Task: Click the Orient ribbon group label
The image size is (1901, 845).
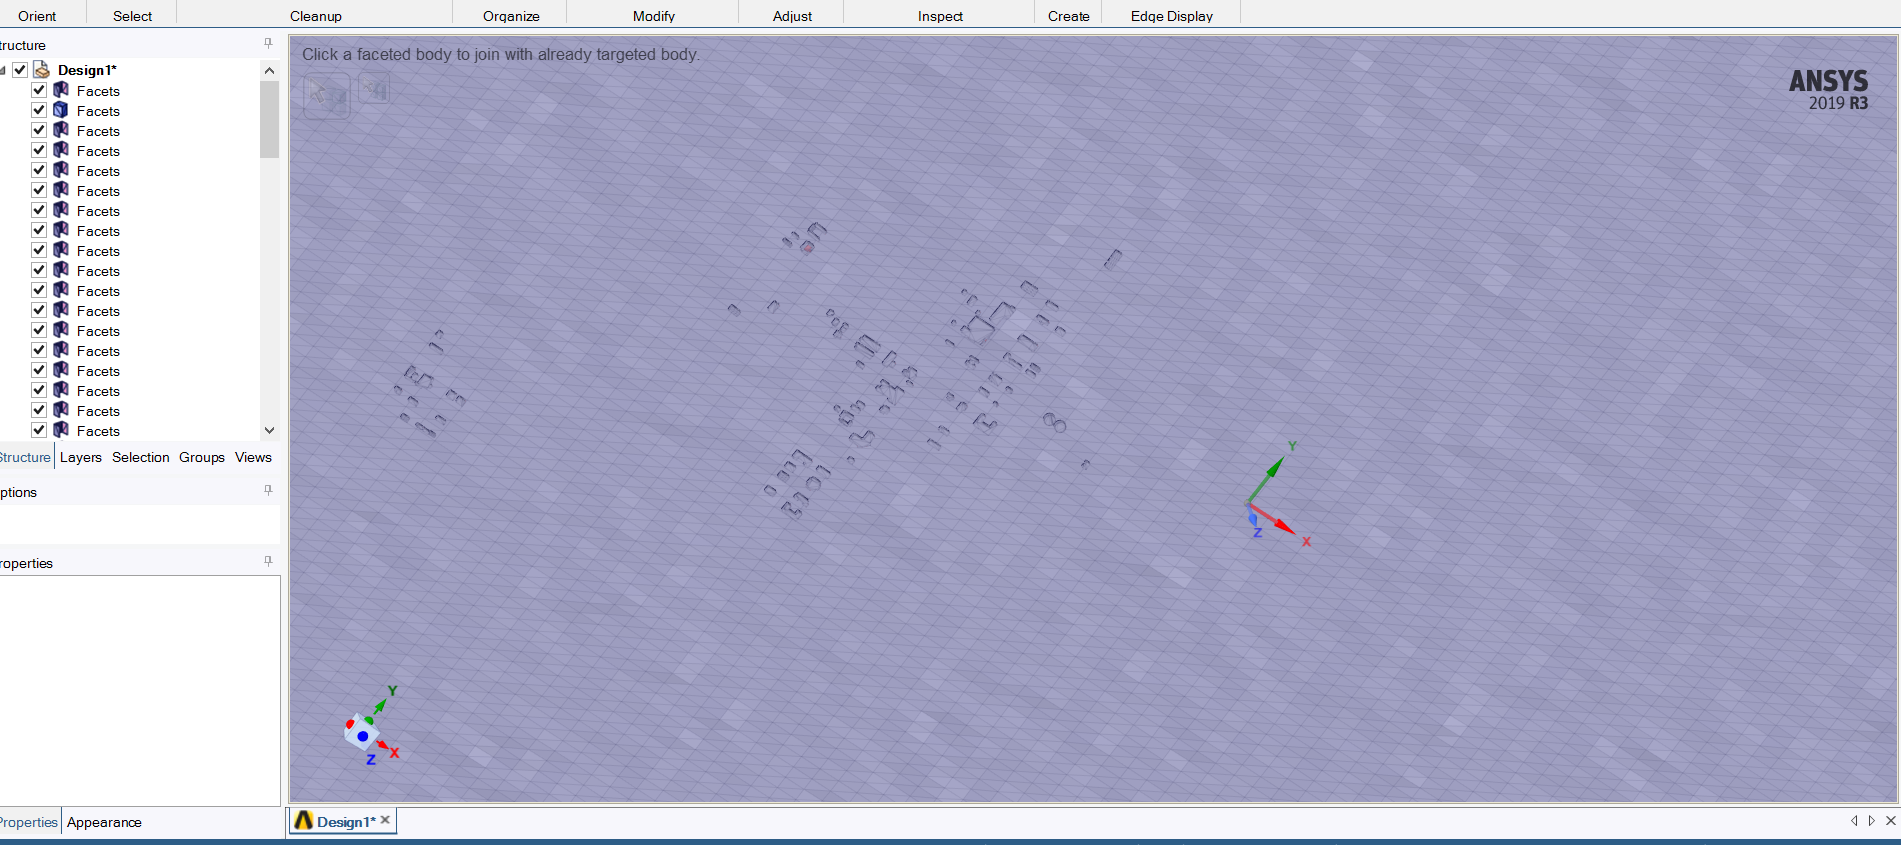Action: [37, 16]
